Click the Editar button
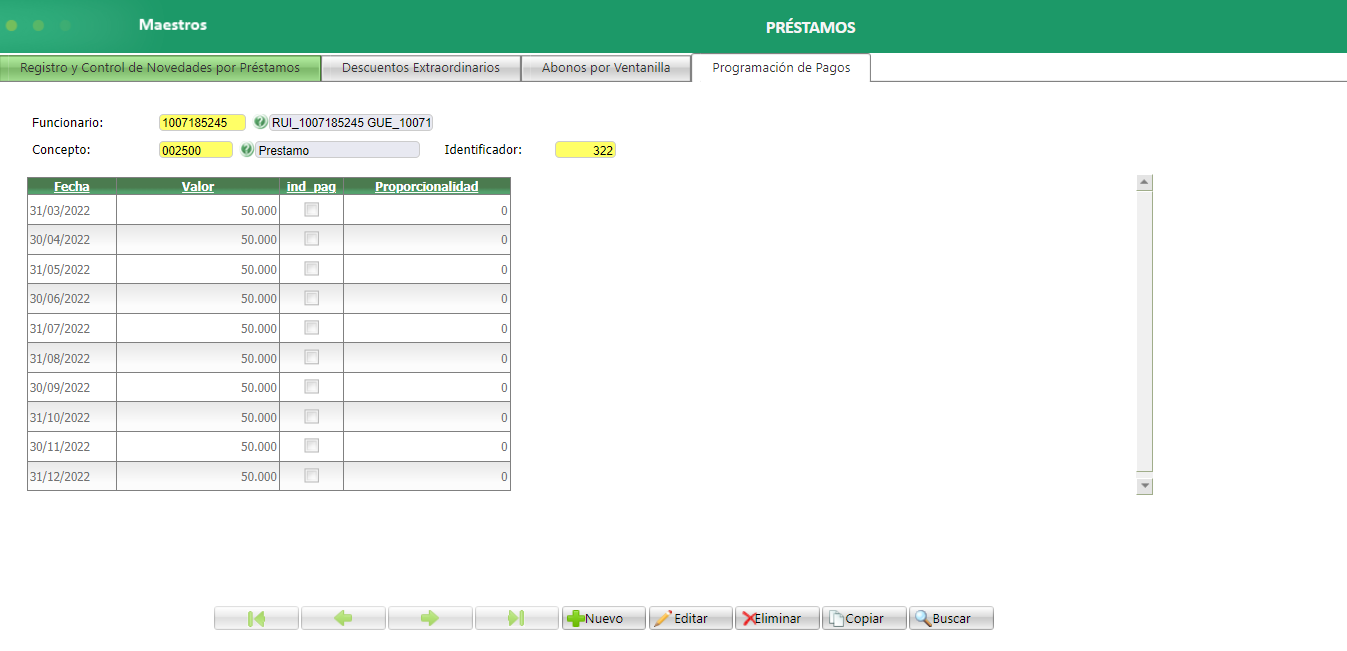 pos(691,618)
